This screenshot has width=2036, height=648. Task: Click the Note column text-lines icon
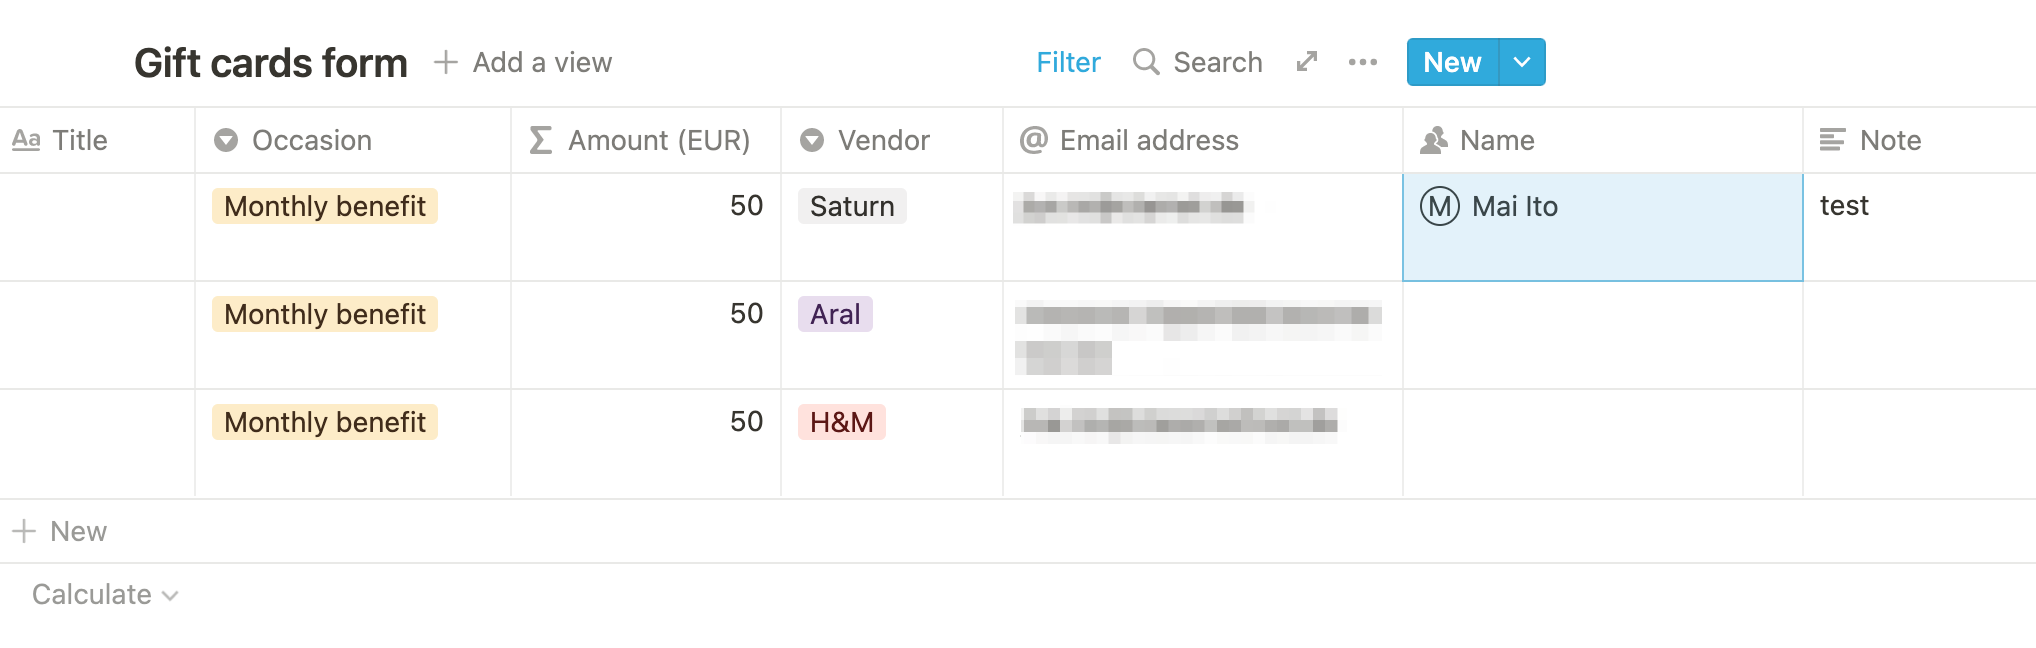point(1832,140)
